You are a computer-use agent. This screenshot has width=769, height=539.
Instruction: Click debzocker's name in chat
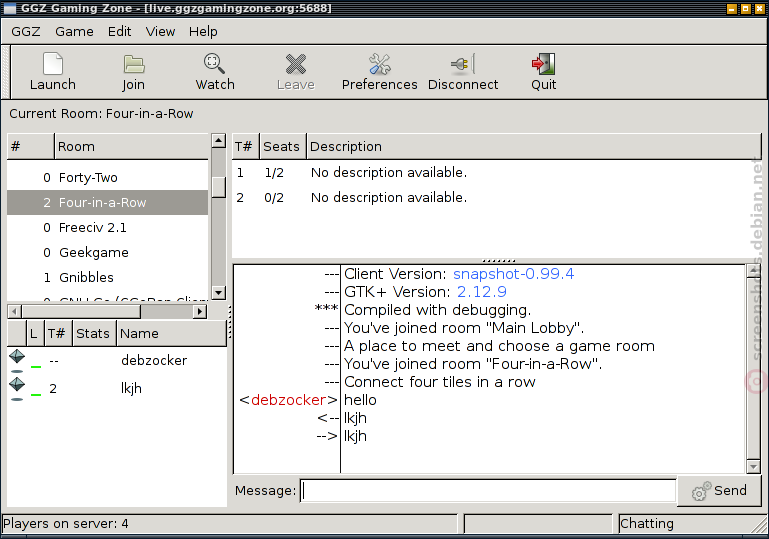pyautogui.click(x=288, y=400)
